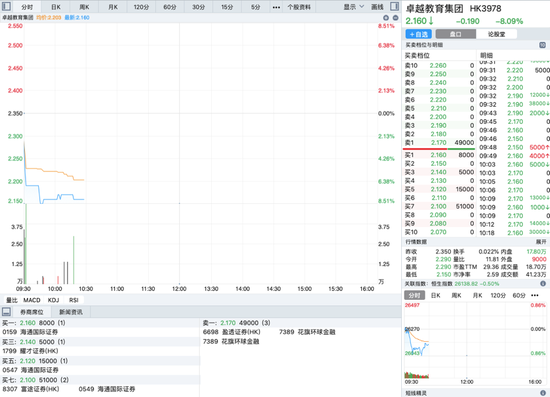Click the info icon next to 短线精灵

pos(543,393)
